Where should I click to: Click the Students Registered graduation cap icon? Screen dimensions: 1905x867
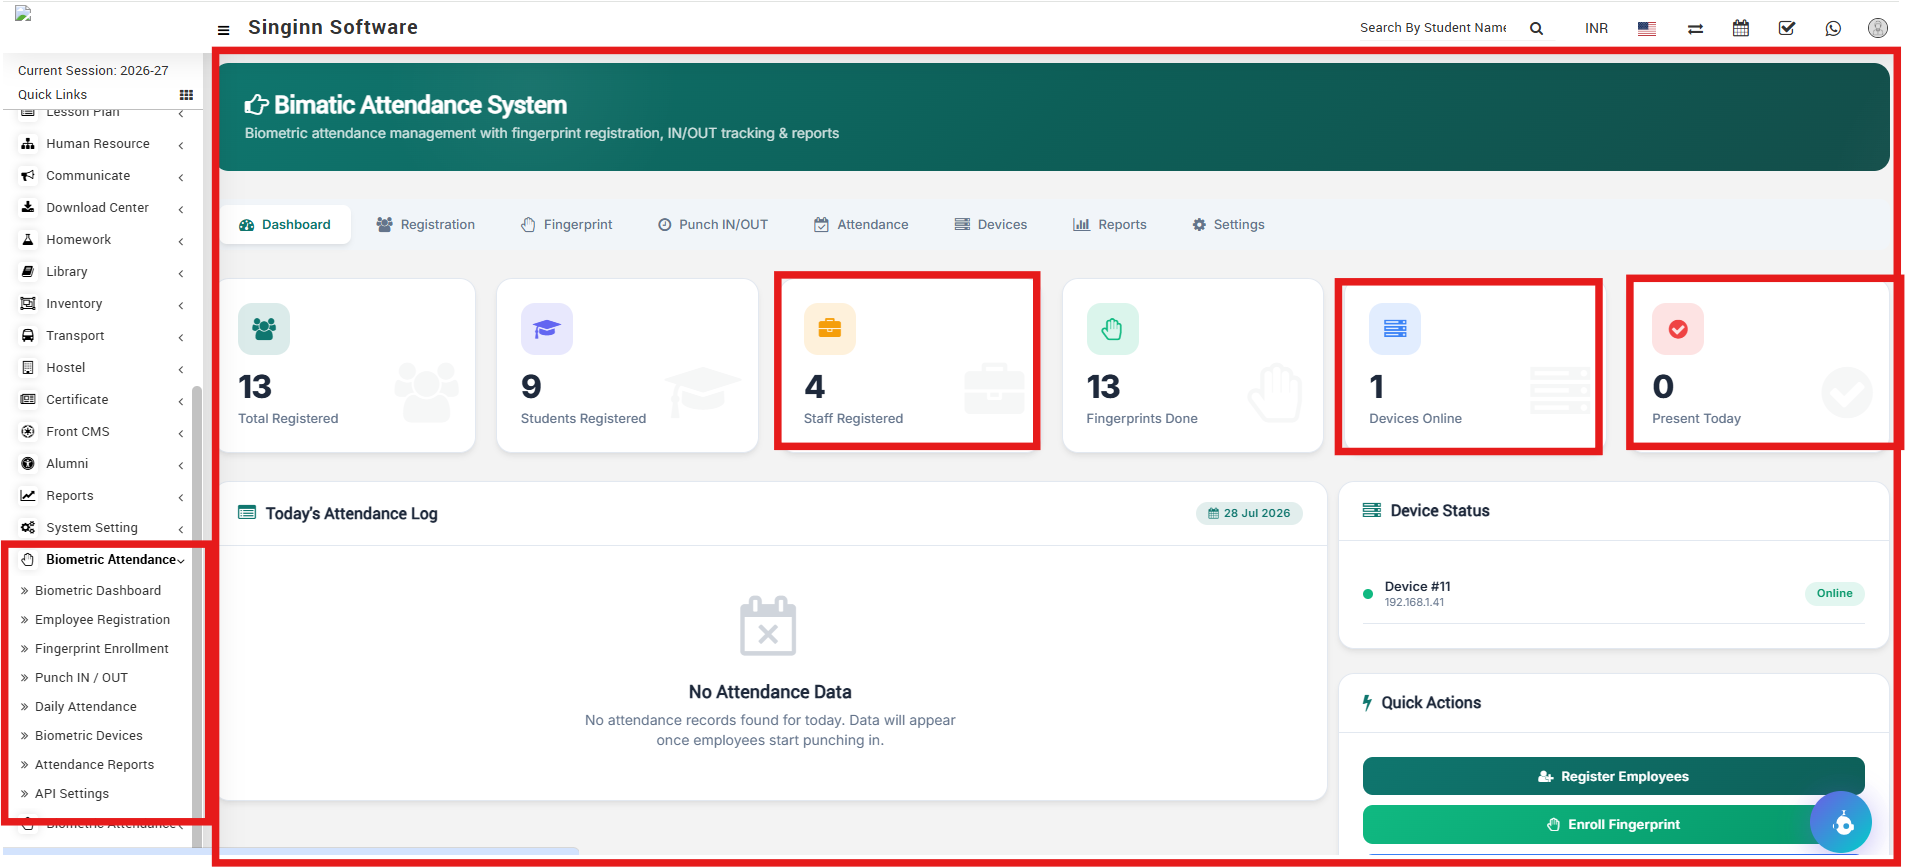click(547, 329)
